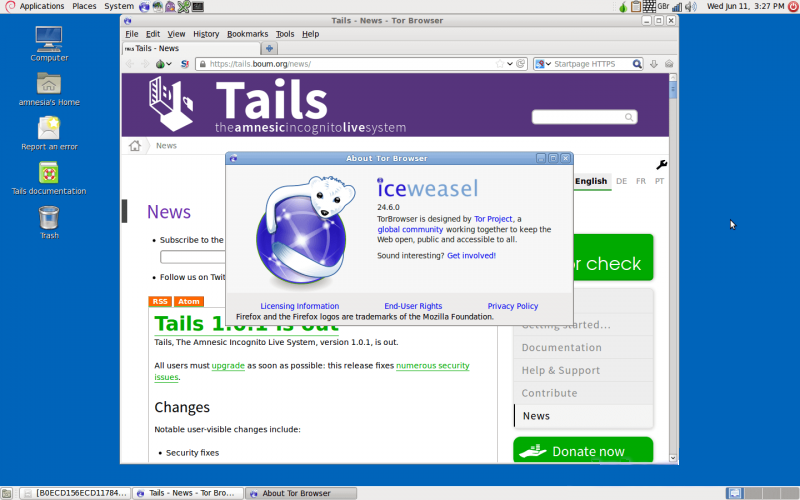This screenshot has width=800, height=500.
Task: Click the bookmark star in URL bar
Action: click(500, 64)
